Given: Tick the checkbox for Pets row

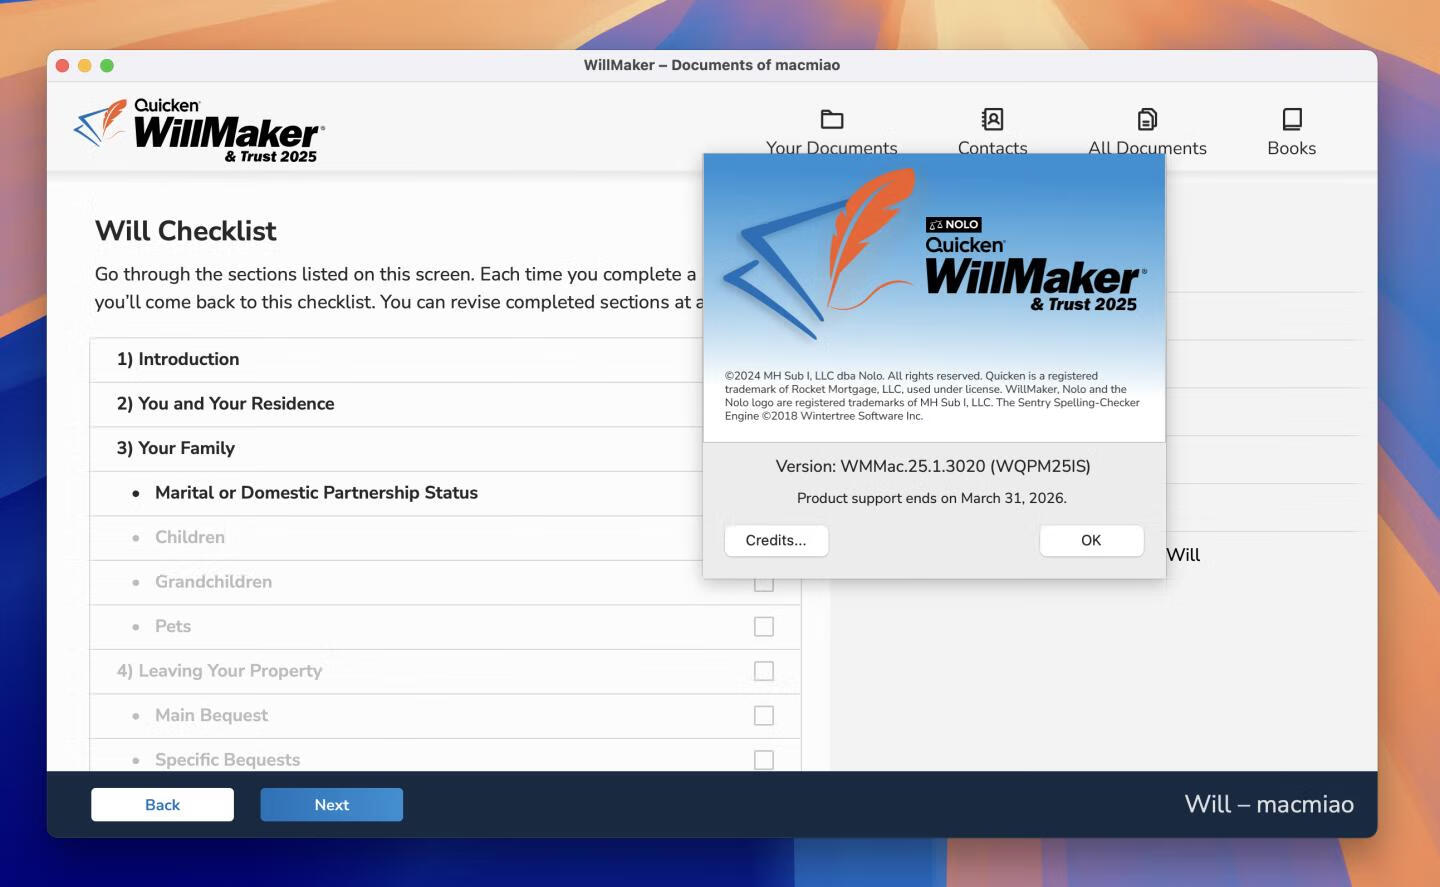Looking at the screenshot, I should point(764,626).
